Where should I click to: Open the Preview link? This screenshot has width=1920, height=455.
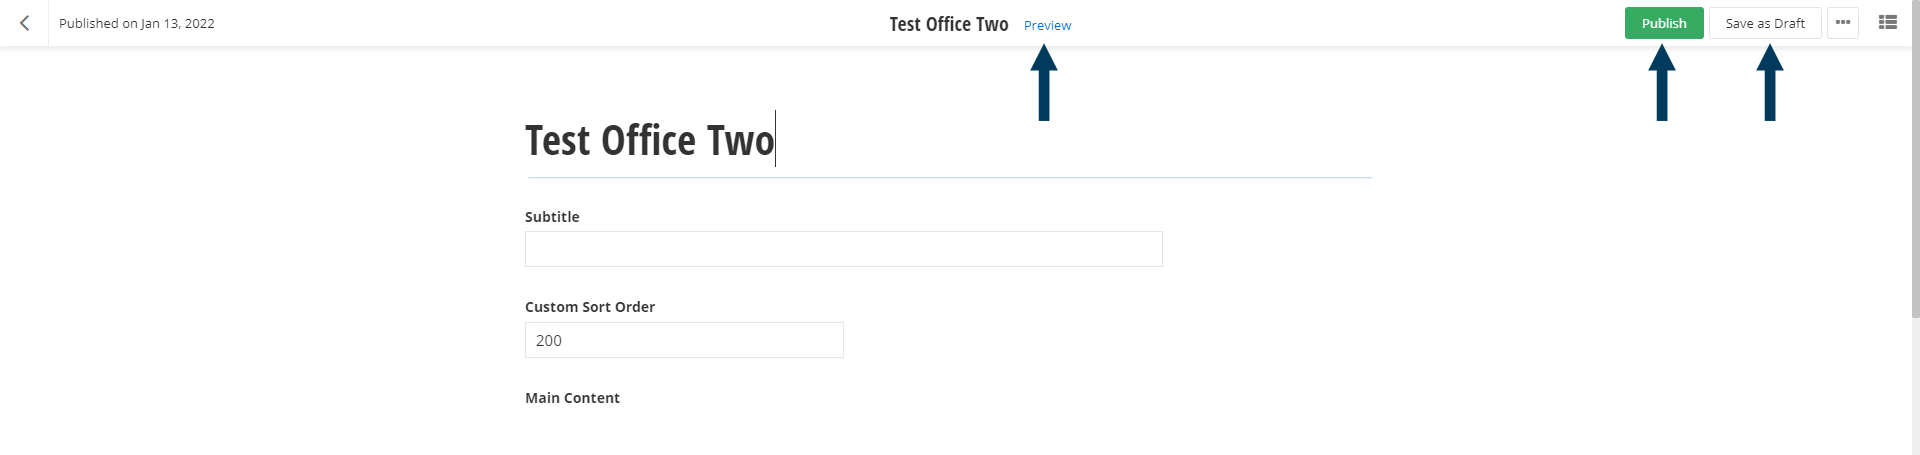point(1047,25)
